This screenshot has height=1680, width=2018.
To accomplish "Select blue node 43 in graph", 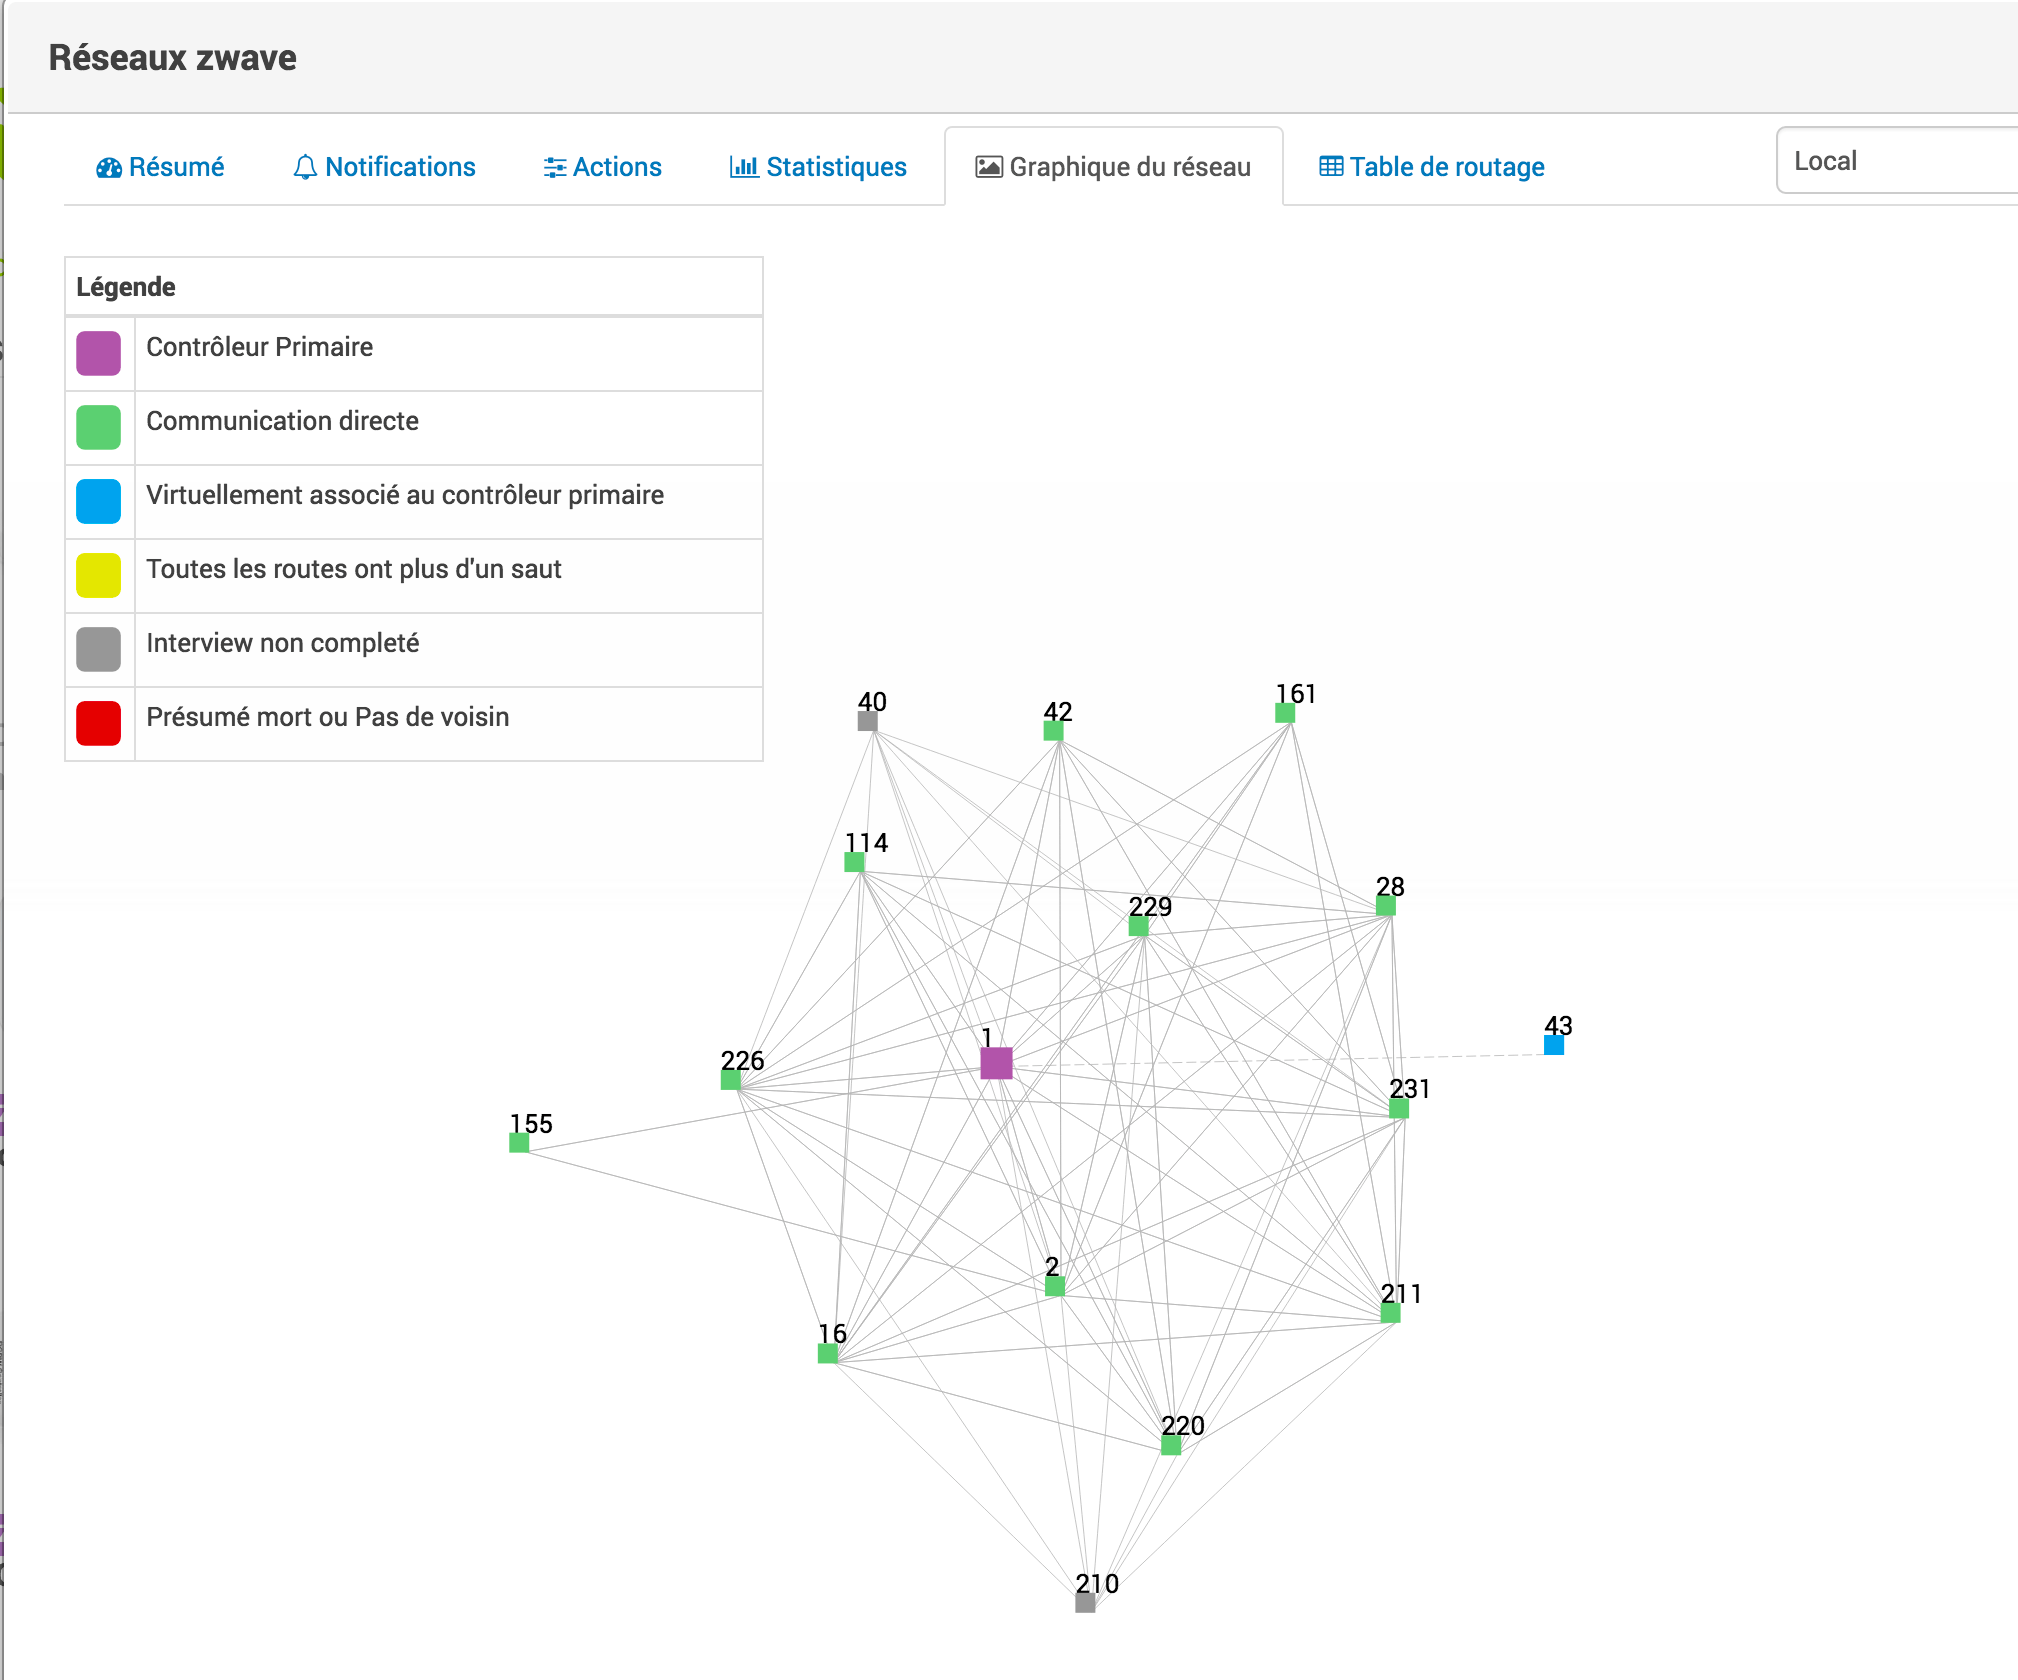I will click(1554, 1045).
